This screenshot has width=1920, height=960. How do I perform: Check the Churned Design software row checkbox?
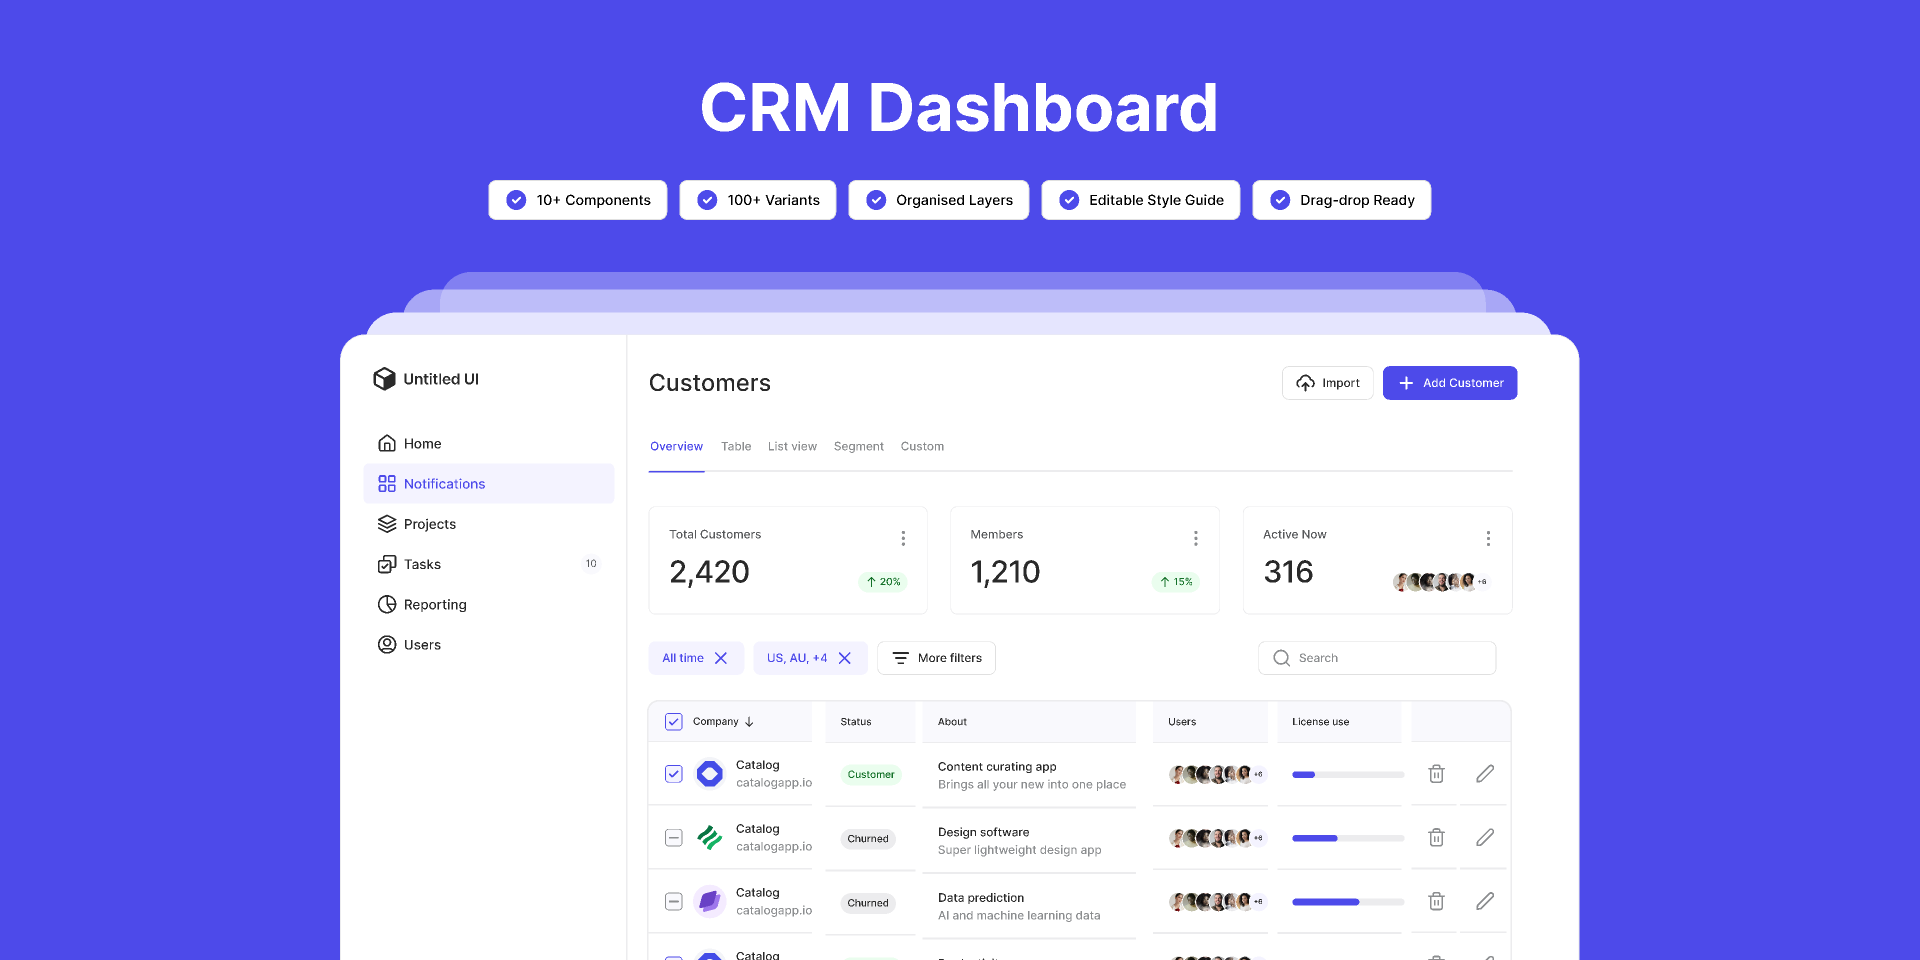[673, 838]
